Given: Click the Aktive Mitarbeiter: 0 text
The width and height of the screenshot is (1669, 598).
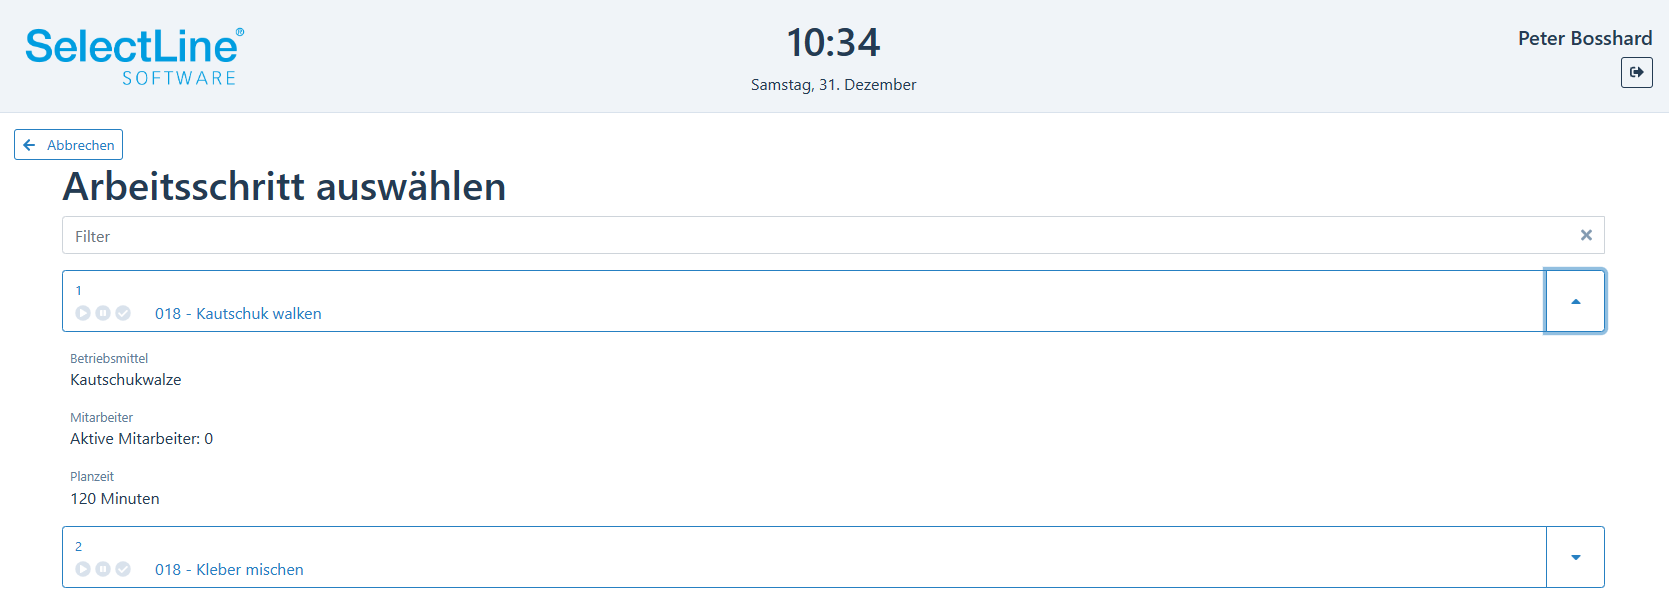Looking at the screenshot, I should coord(141,439).
